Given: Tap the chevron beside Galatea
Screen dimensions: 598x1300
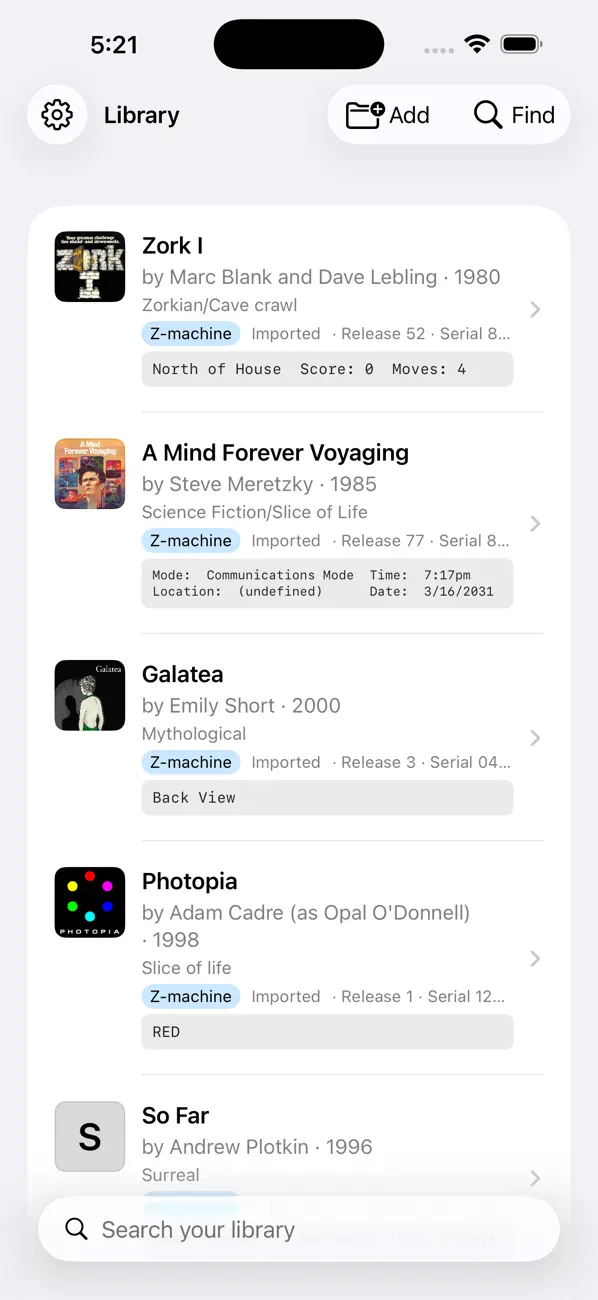Looking at the screenshot, I should point(535,738).
